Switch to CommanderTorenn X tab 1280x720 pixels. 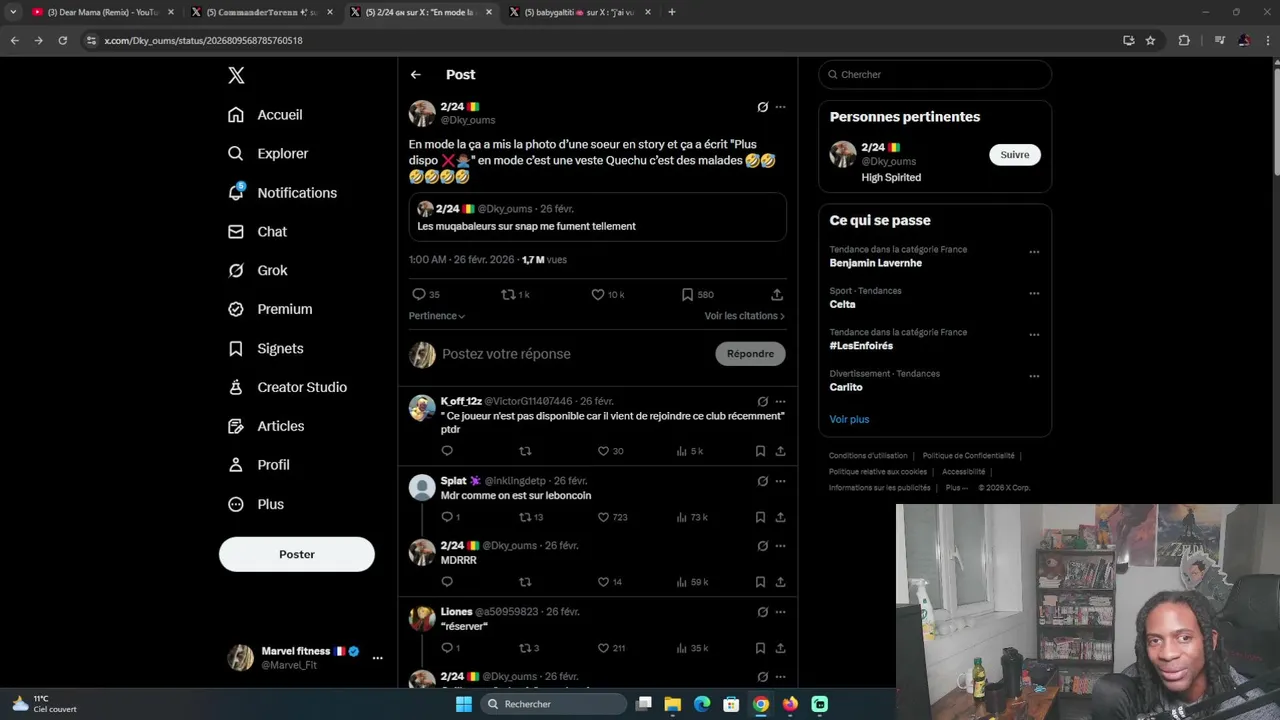[262, 12]
